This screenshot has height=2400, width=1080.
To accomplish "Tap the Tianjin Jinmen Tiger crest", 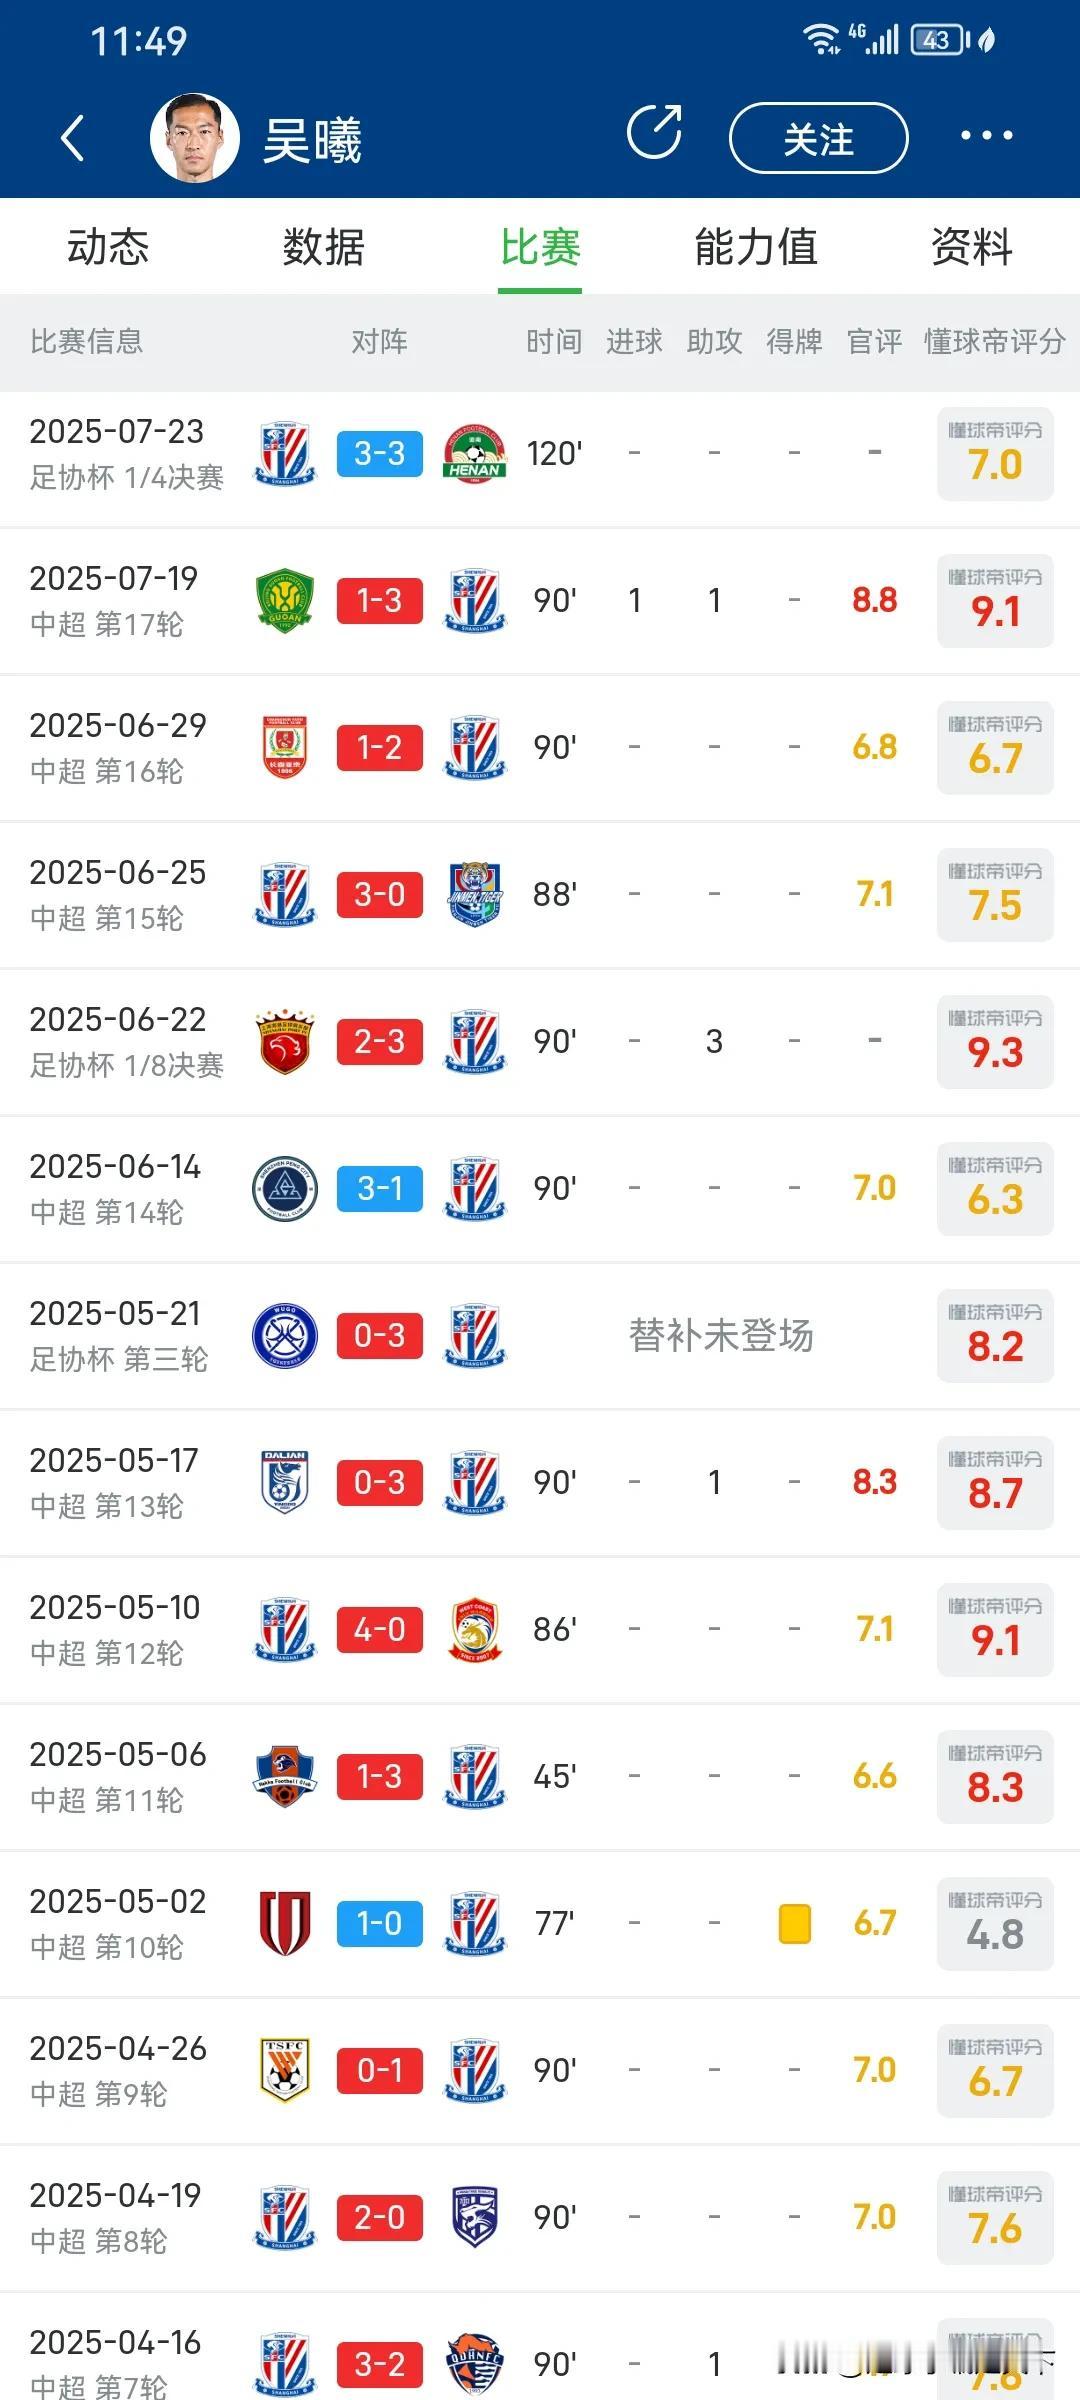I will click(474, 895).
